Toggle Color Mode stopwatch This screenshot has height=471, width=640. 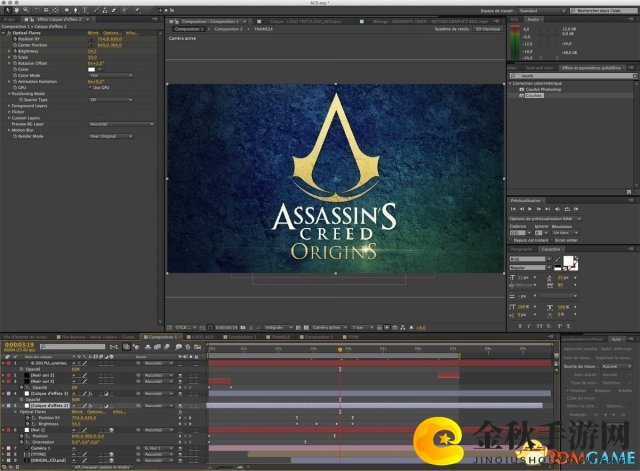point(15,76)
